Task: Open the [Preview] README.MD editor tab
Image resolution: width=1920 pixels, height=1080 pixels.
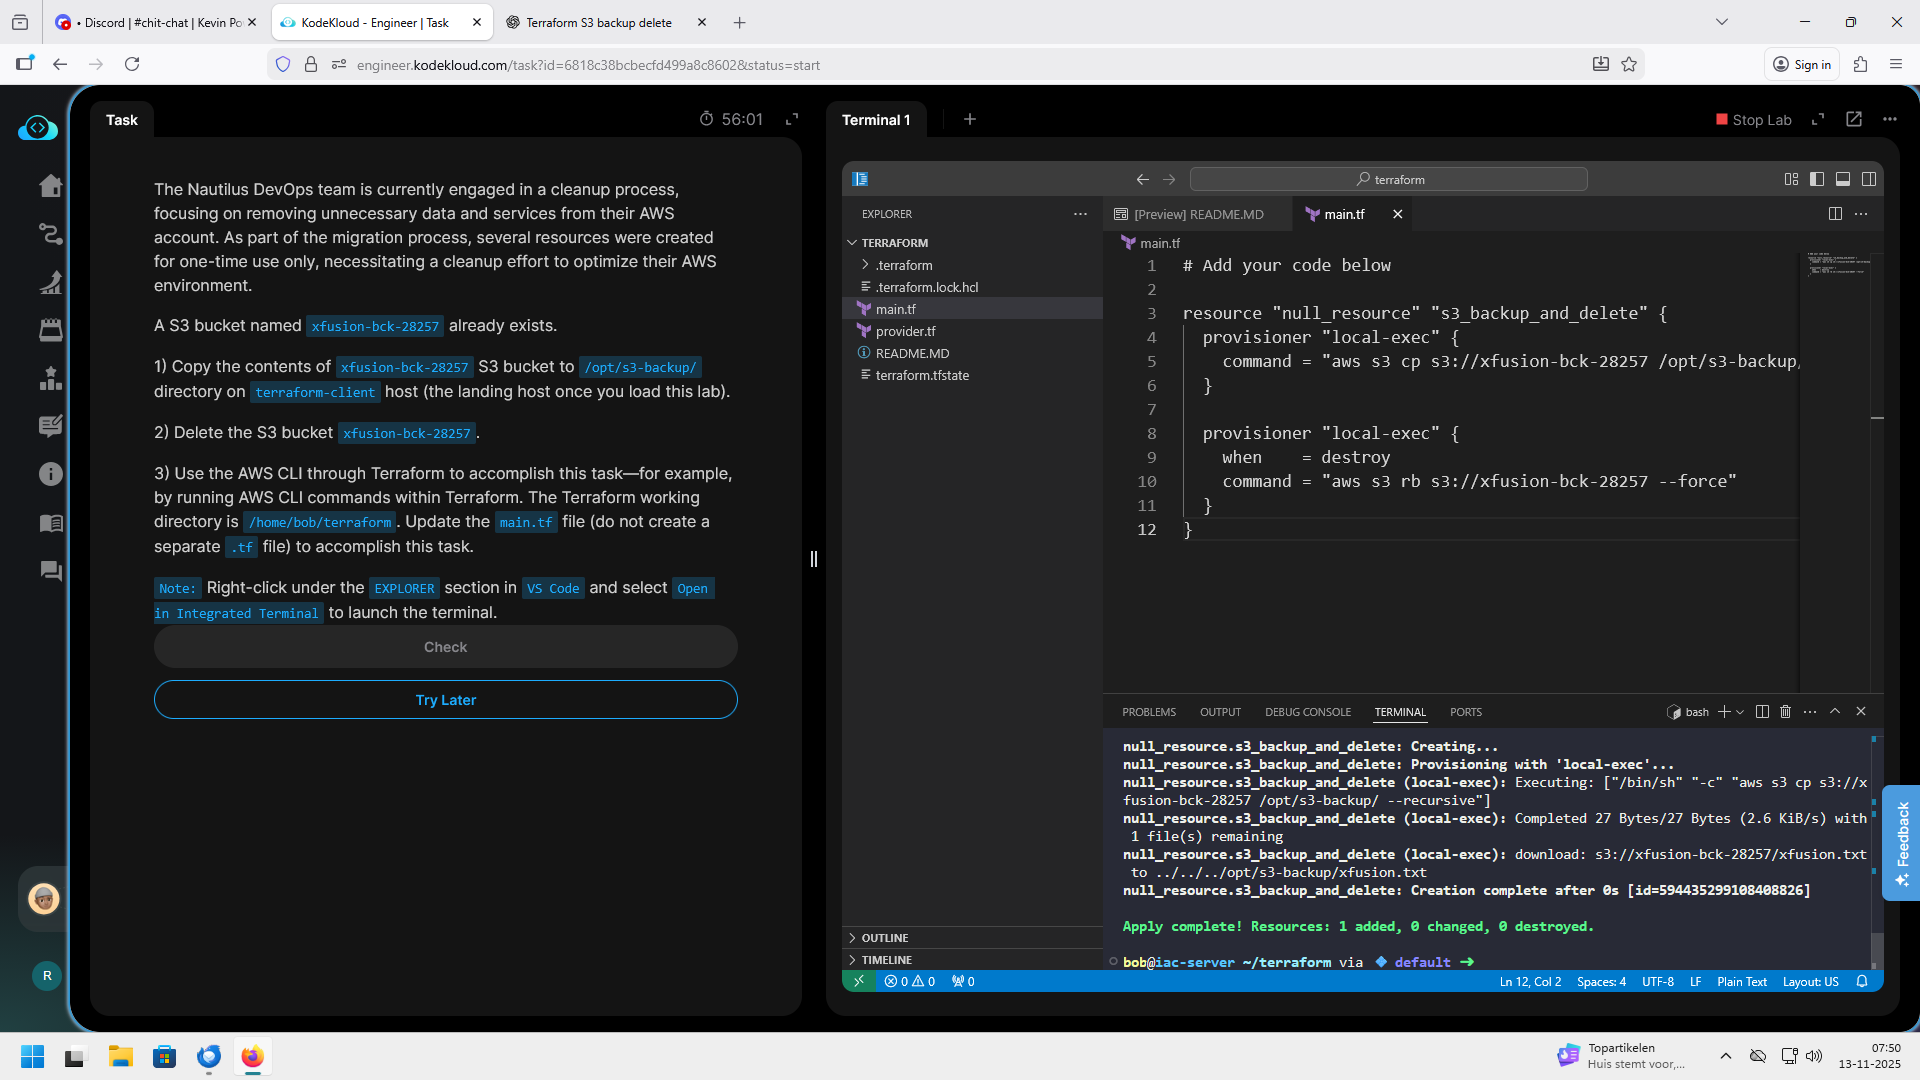Action: click(1198, 214)
